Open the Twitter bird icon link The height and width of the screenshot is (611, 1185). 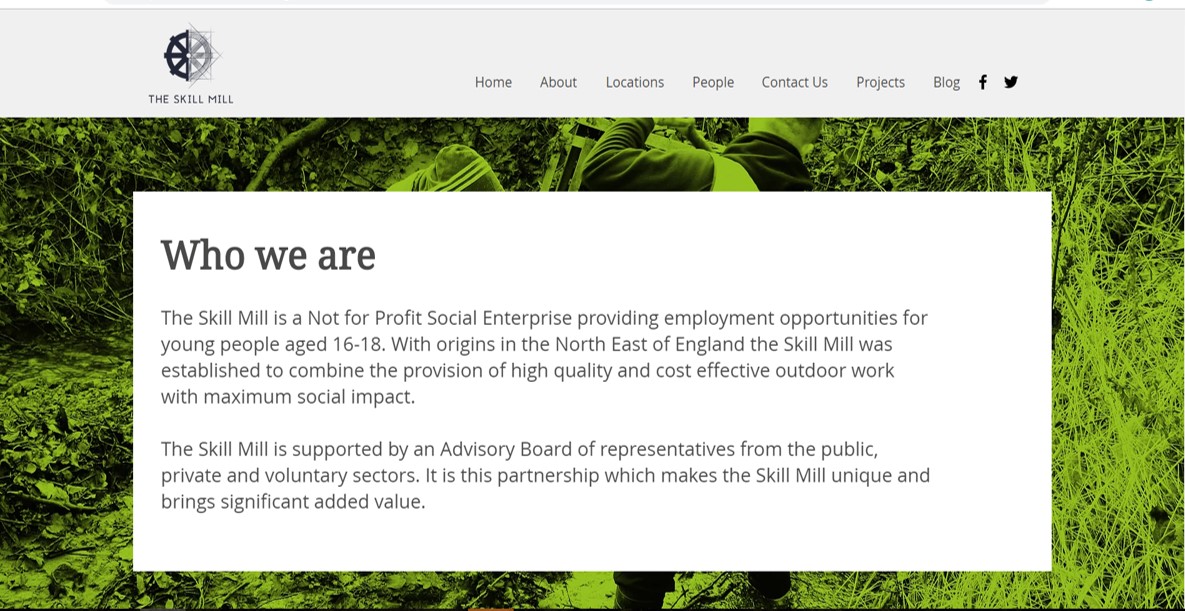click(x=1010, y=82)
